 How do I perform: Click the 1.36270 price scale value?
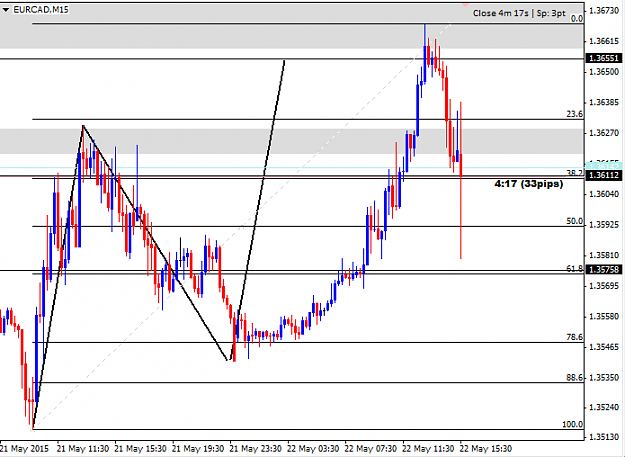tap(604, 133)
